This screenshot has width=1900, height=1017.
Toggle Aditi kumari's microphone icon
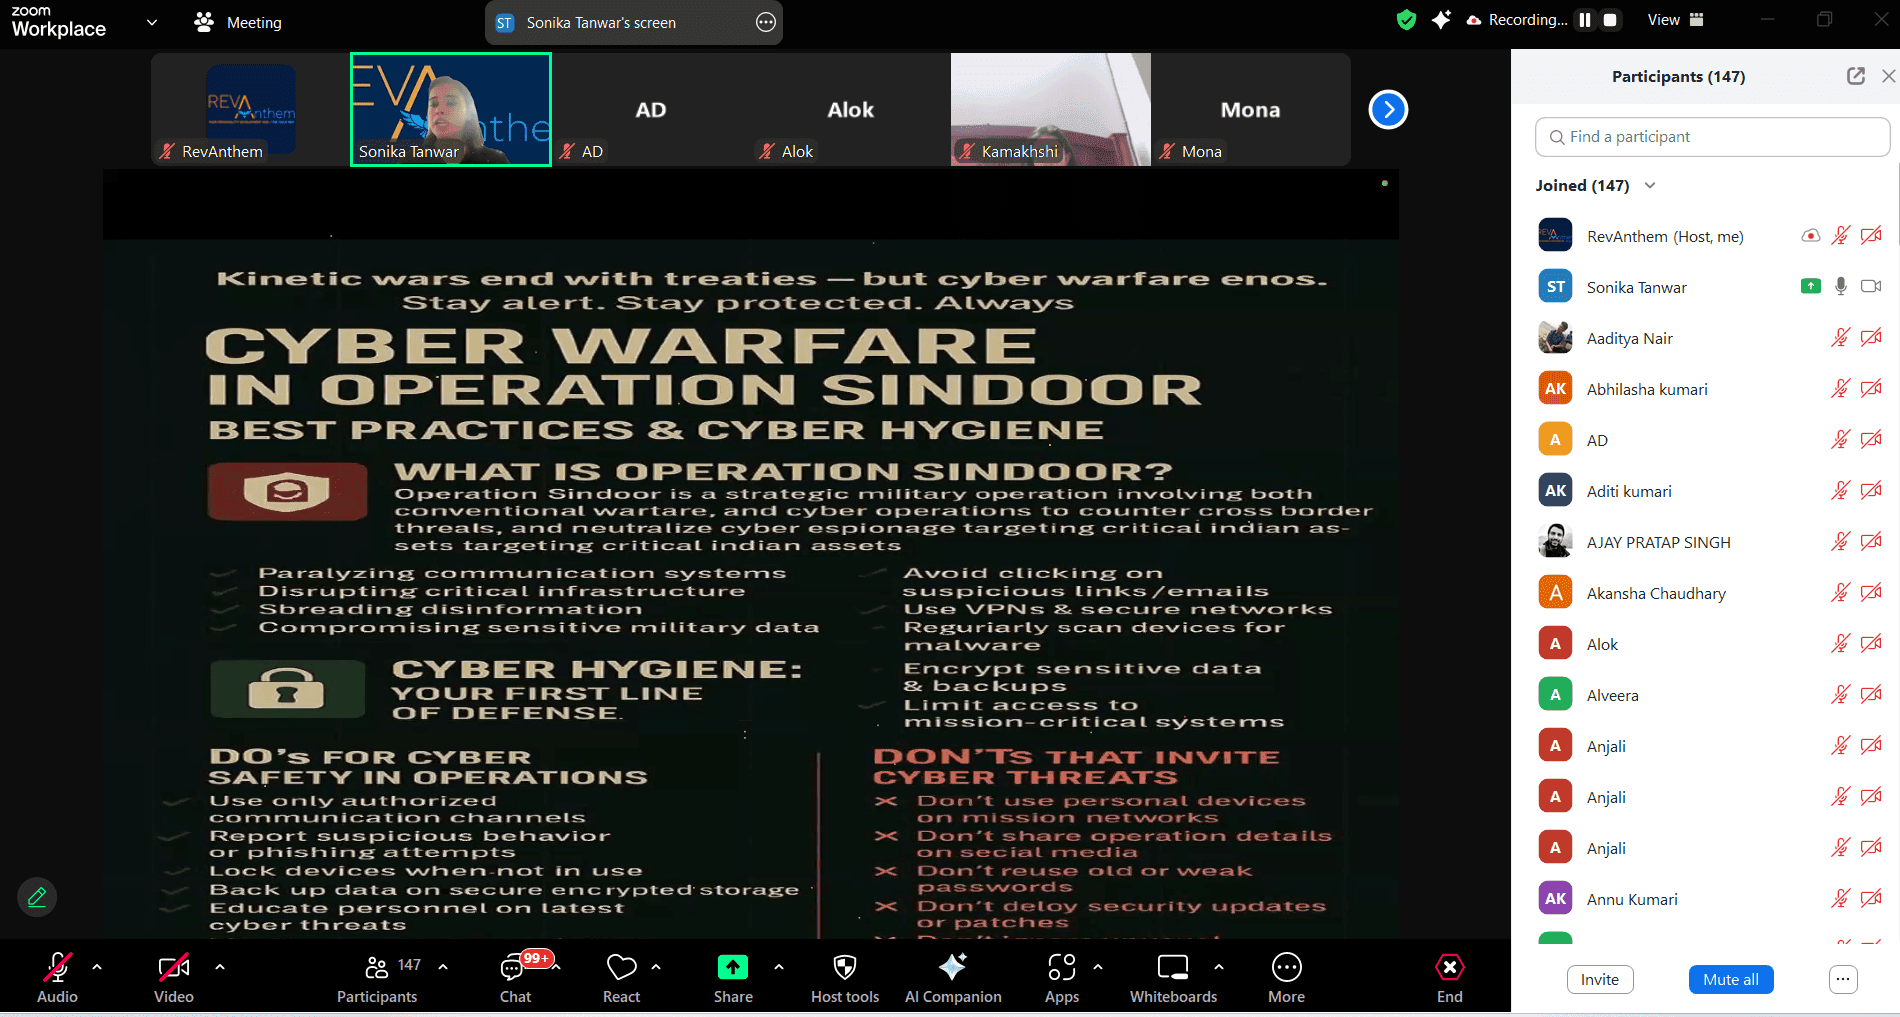(1841, 491)
